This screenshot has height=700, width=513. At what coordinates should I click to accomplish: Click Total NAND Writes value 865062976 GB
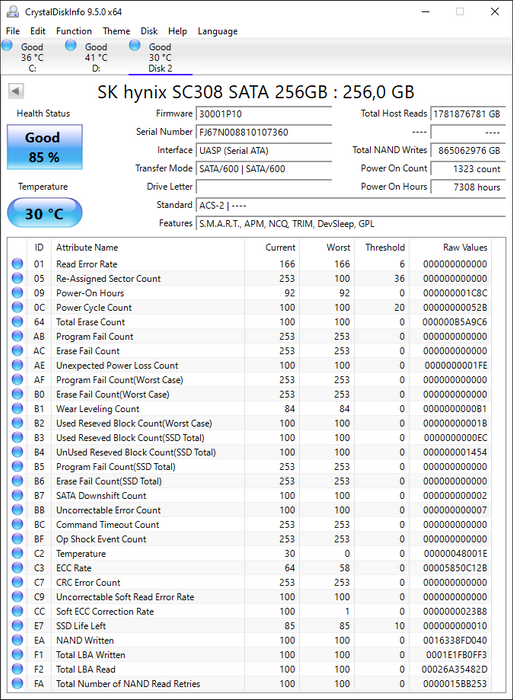pos(468,150)
